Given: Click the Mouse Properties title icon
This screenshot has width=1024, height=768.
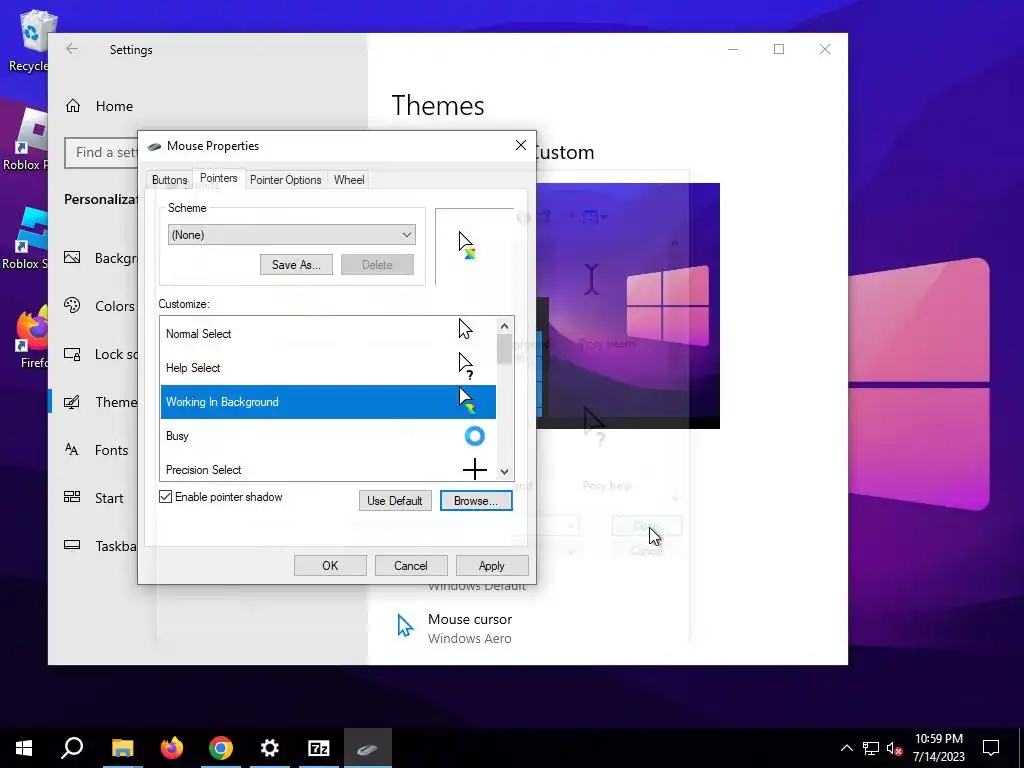Looking at the screenshot, I should pos(154,146).
